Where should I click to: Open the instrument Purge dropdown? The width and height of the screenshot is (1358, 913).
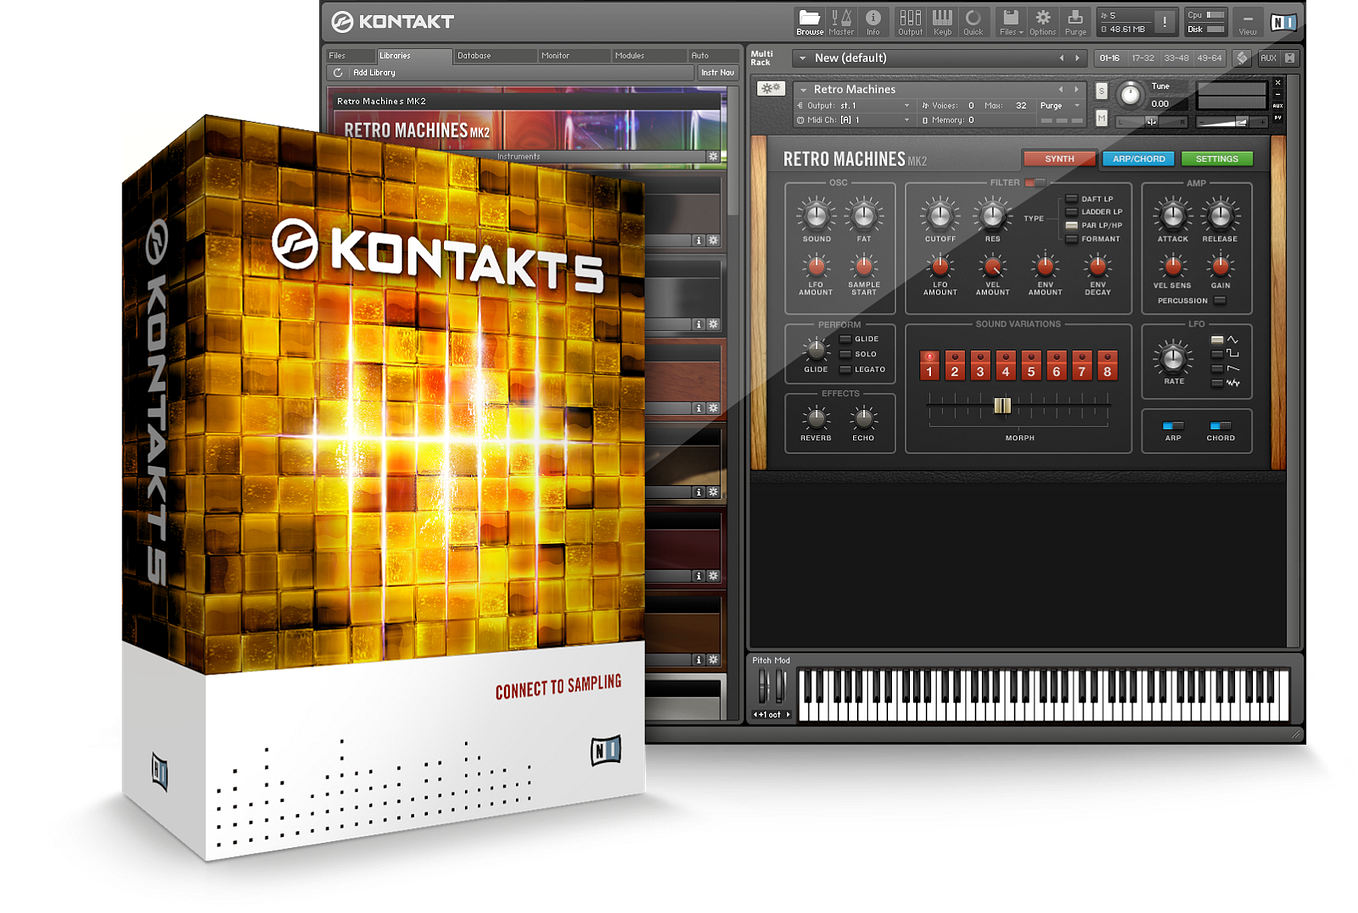1059,105
